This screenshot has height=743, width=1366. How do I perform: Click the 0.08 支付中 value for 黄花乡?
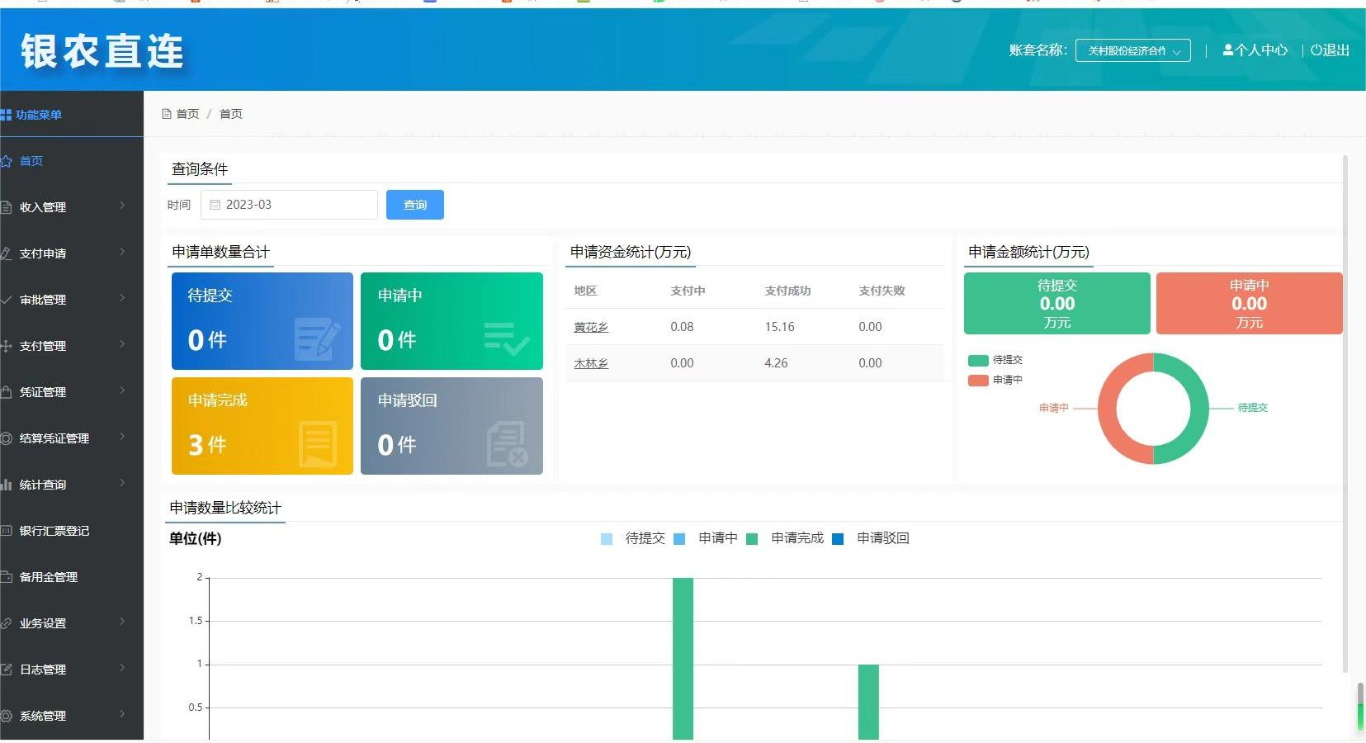[x=682, y=327]
